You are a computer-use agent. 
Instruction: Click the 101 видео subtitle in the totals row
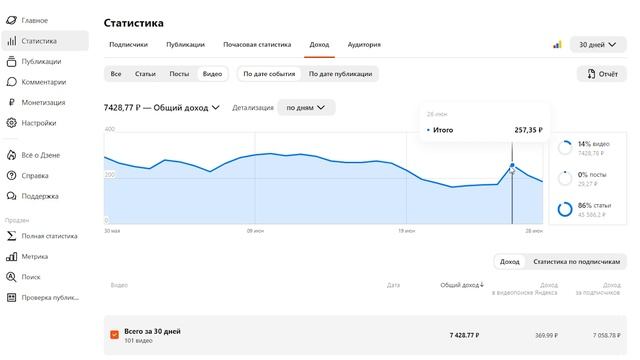tap(138, 341)
